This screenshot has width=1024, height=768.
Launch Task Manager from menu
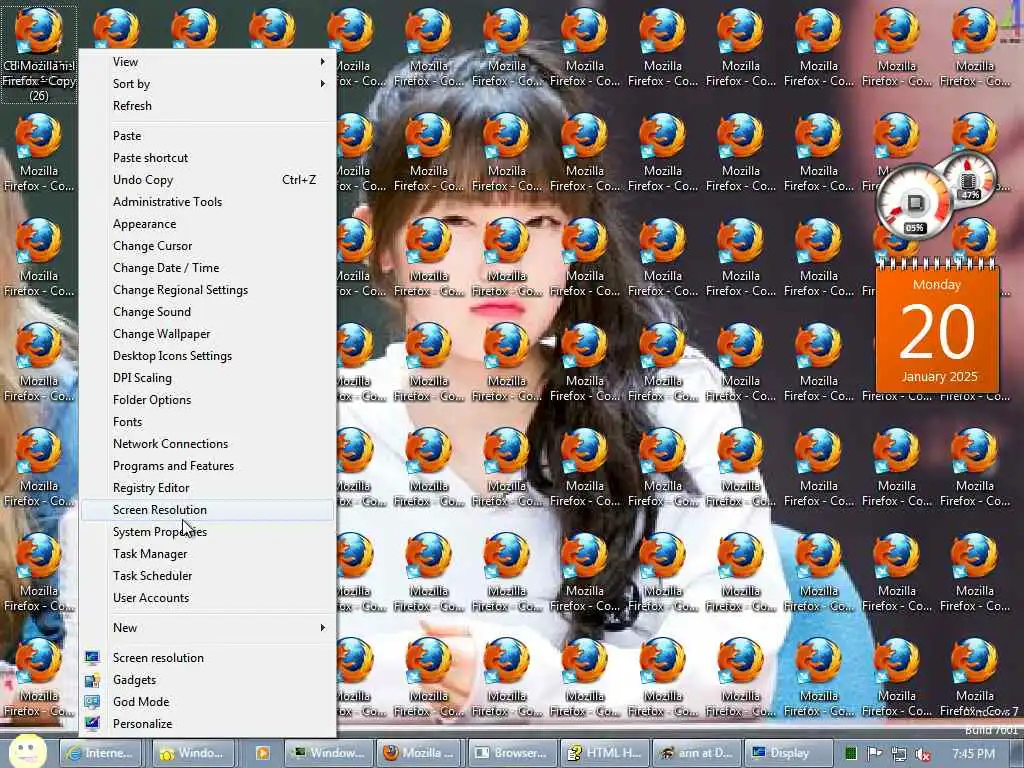pos(208,554)
